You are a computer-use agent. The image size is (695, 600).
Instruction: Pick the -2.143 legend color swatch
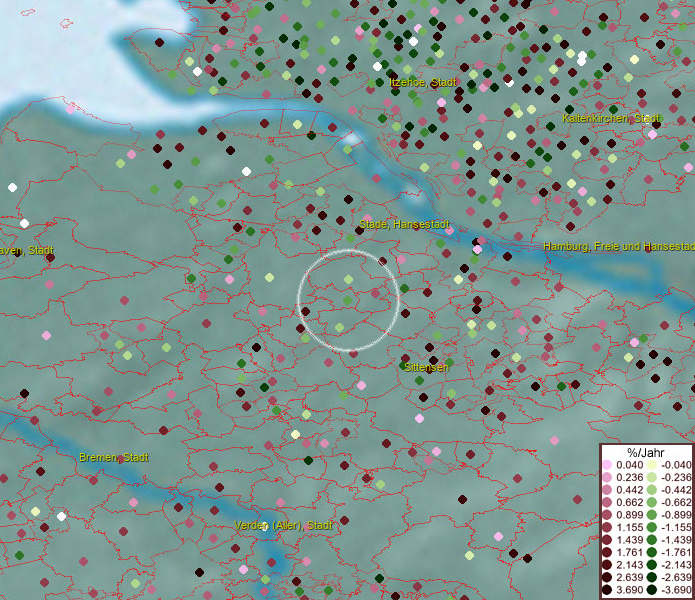click(x=652, y=565)
